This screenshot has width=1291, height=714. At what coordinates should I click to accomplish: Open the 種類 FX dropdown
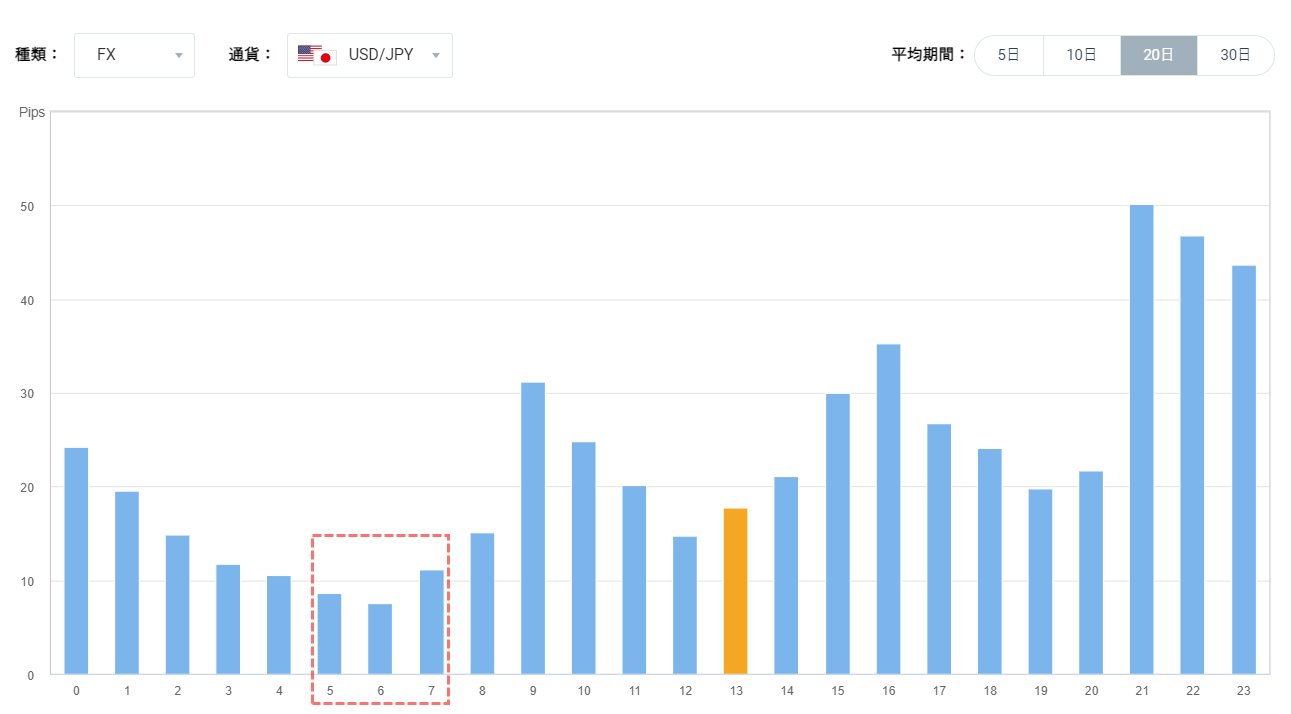tap(134, 55)
